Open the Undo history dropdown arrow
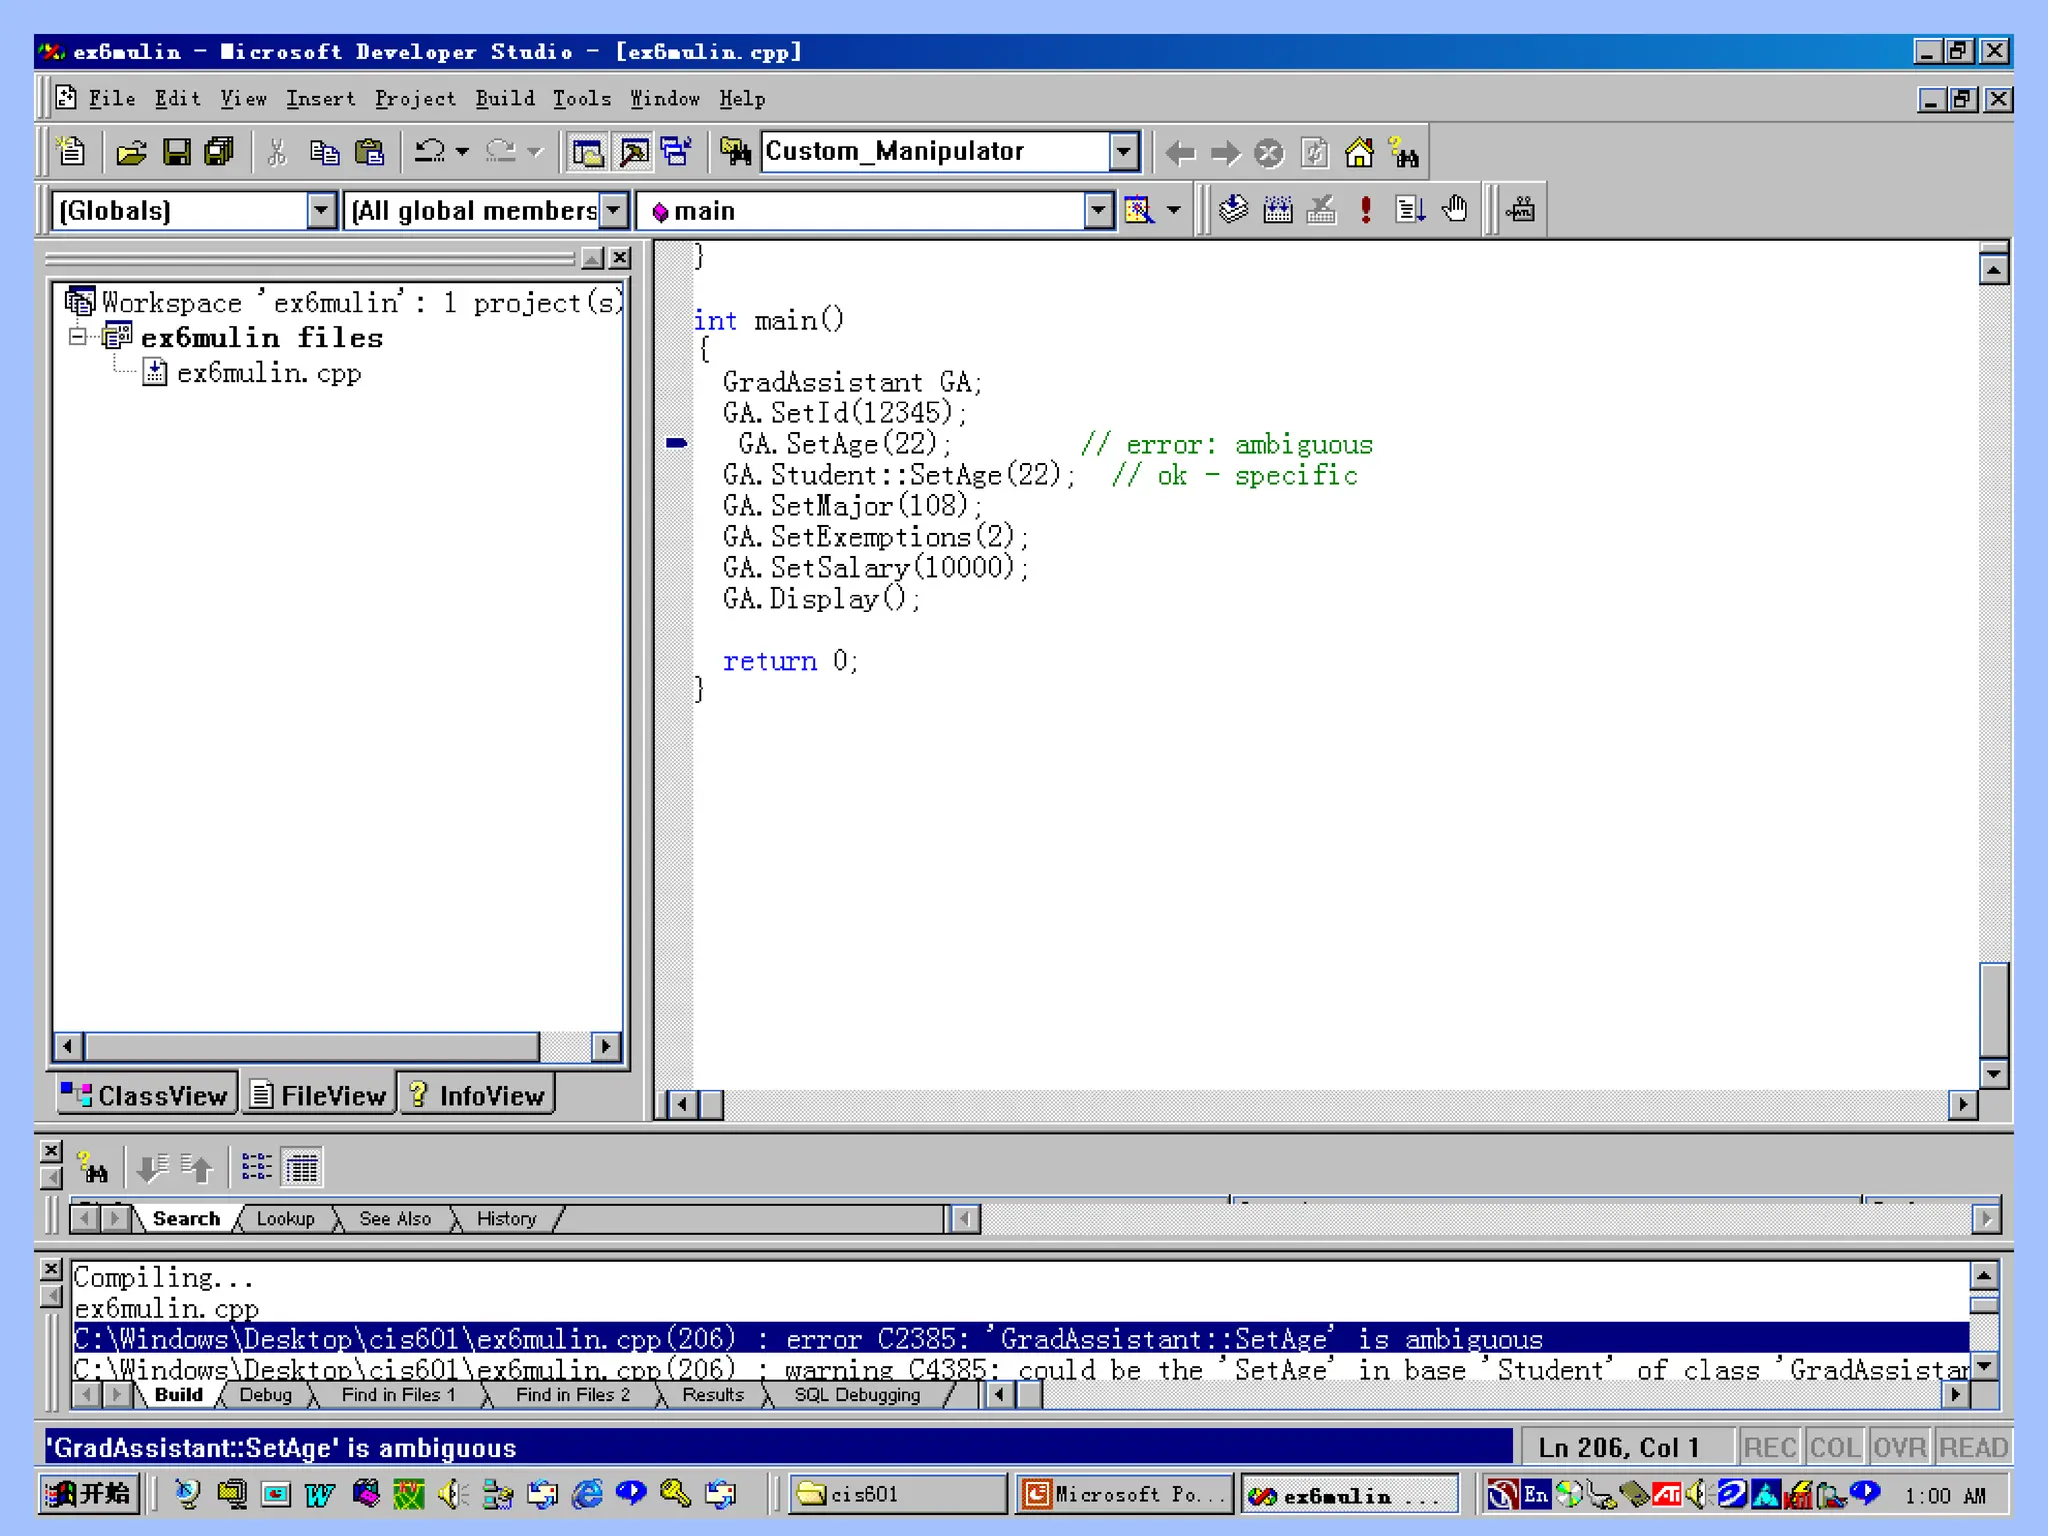This screenshot has width=2048, height=1536. [462, 152]
